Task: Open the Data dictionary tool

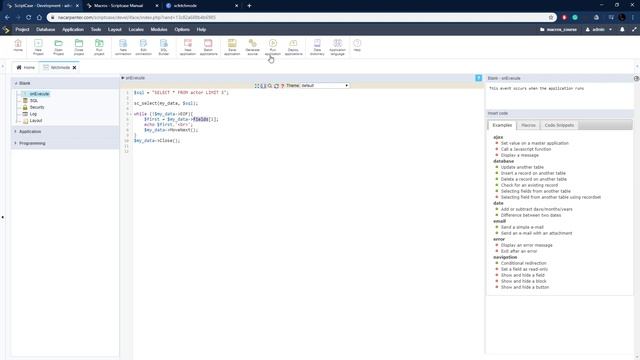Action: point(317,47)
